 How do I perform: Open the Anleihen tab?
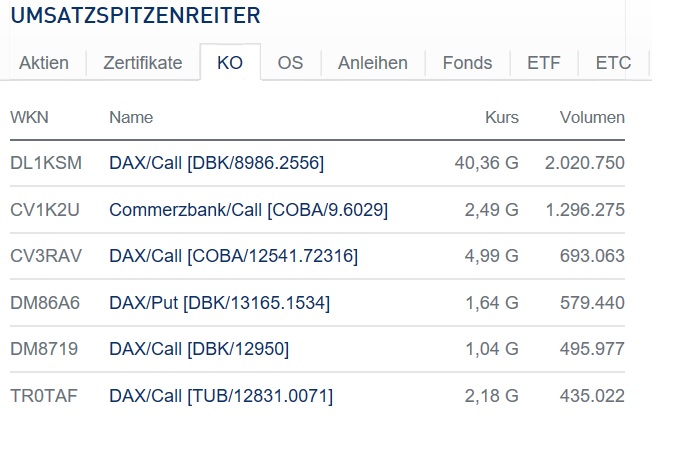(373, 63)
